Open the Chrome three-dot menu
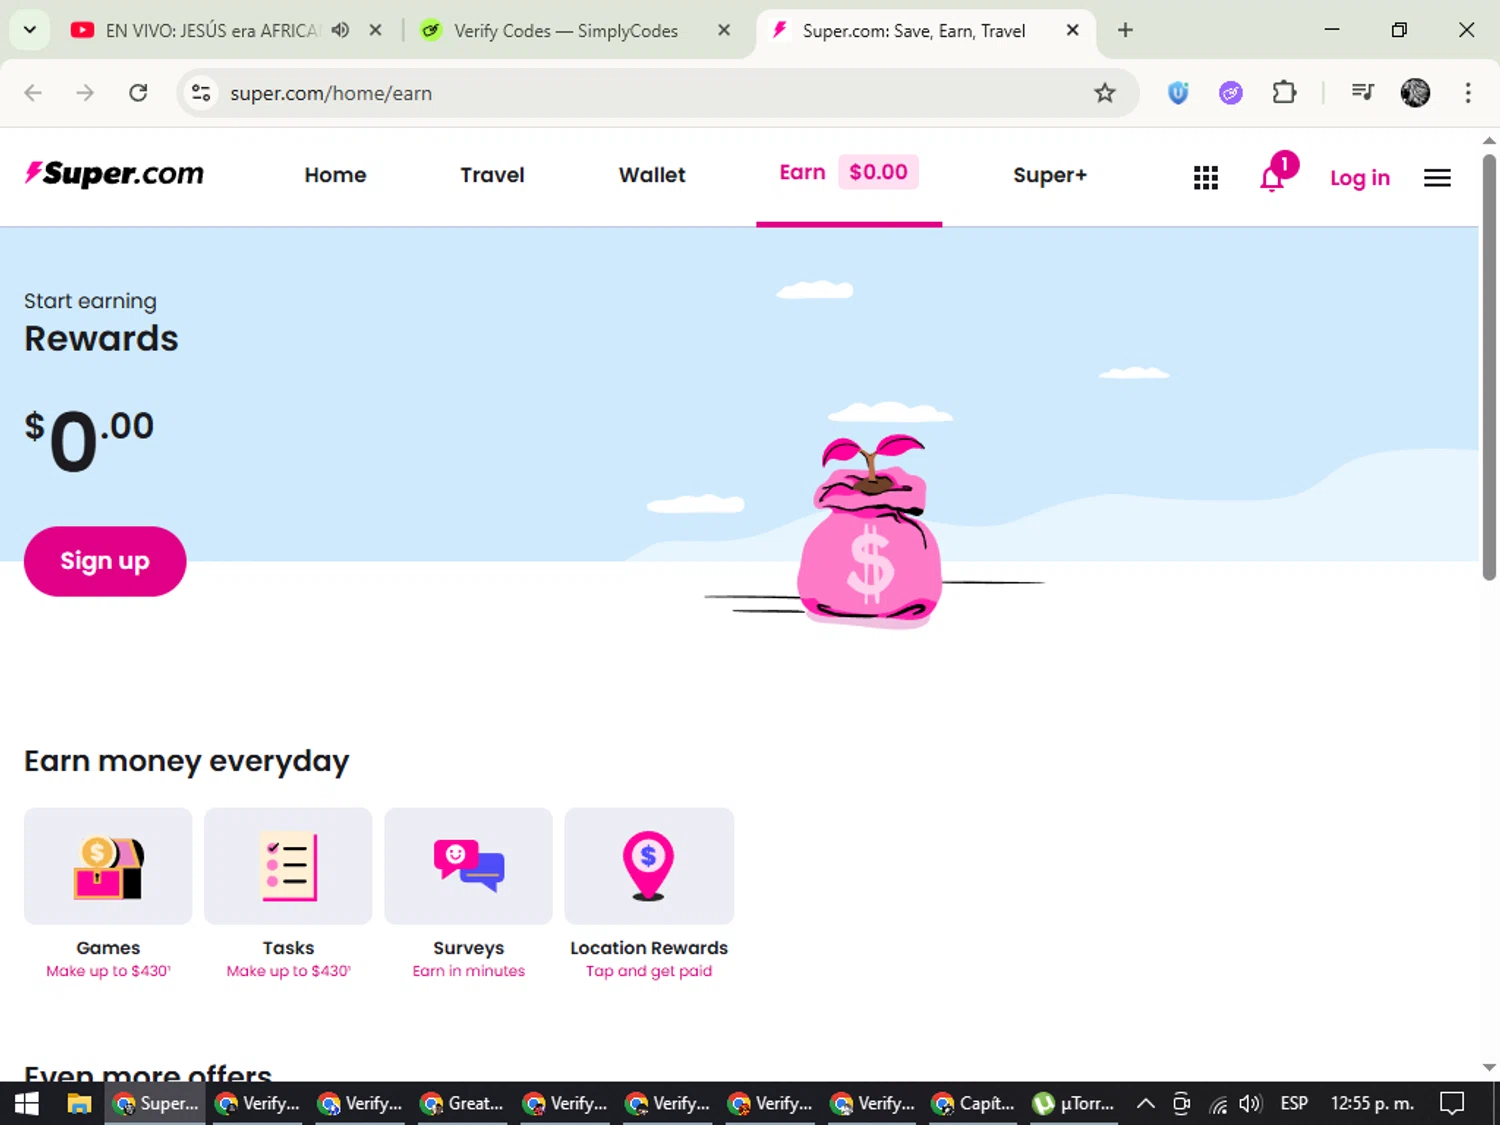This screenshot has width=1500, height=1125. click(1468, 93)
